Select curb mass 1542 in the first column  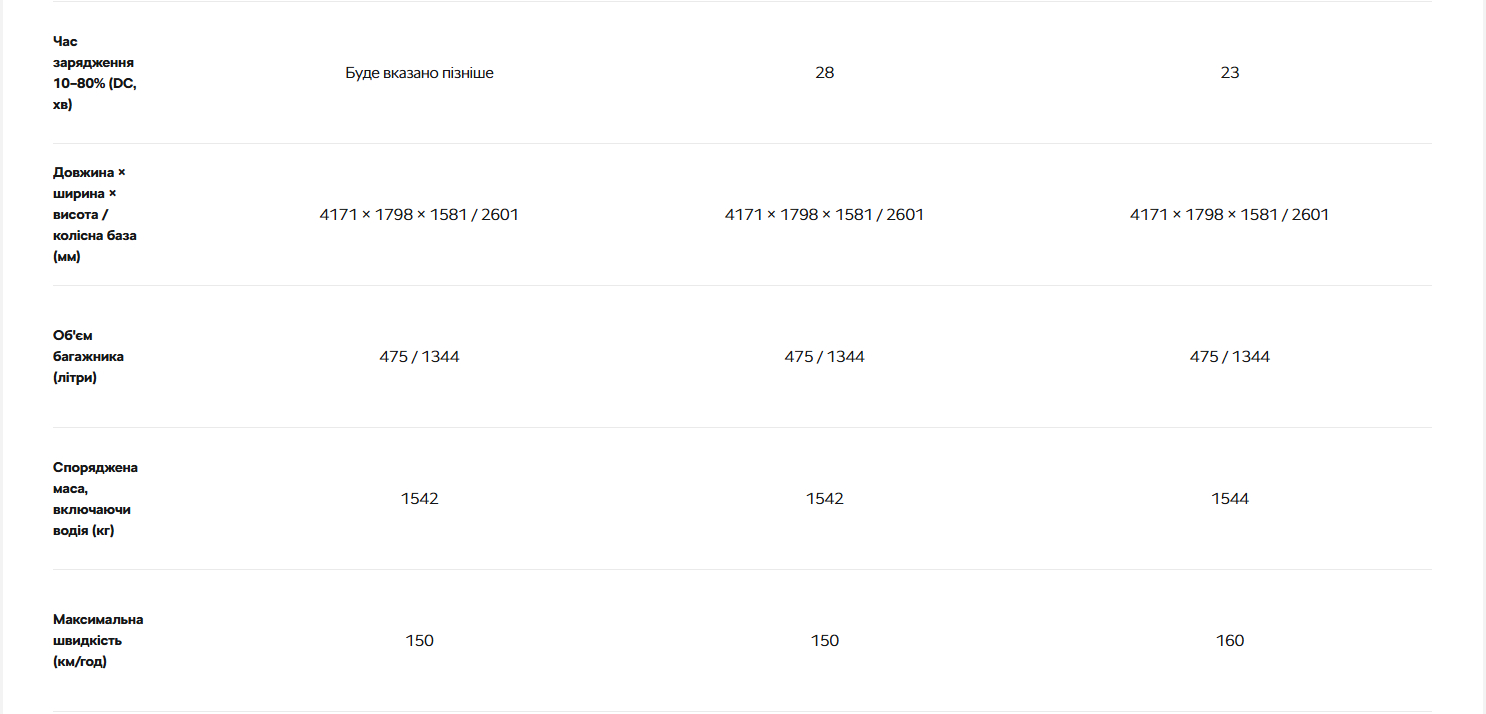pos(419,499)
